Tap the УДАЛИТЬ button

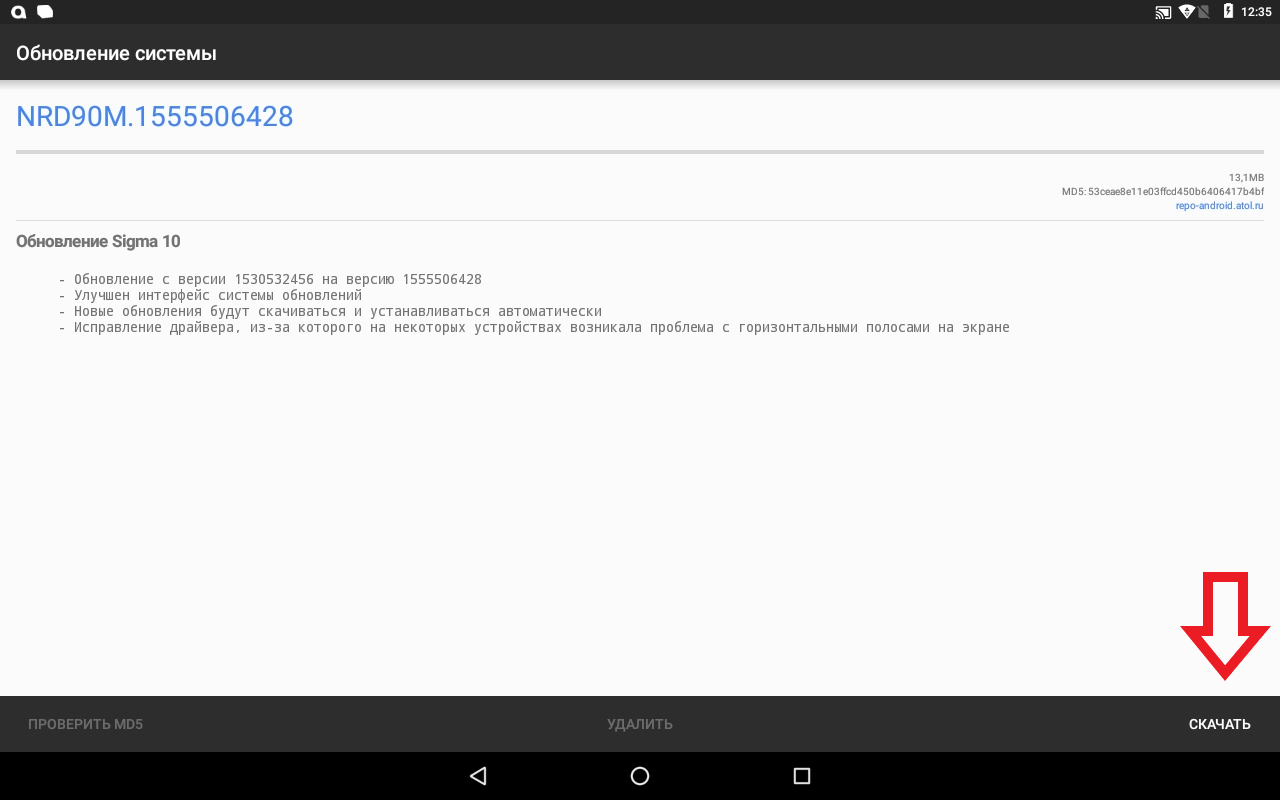(640, 724)
